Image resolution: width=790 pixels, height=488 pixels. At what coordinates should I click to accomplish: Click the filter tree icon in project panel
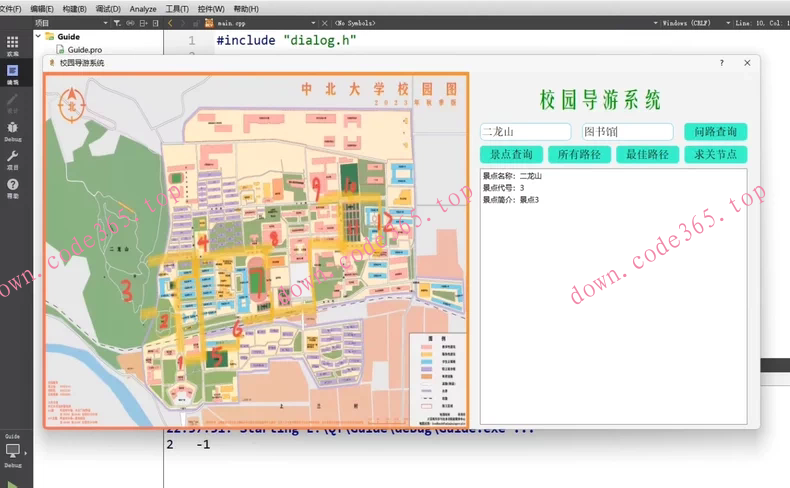click(x=117, y=23)
